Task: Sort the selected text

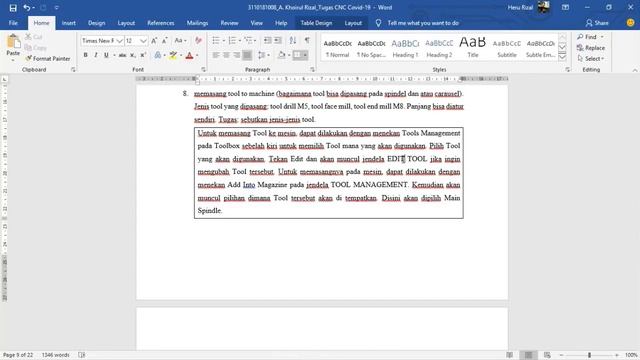Action: (x=293, y=40)
